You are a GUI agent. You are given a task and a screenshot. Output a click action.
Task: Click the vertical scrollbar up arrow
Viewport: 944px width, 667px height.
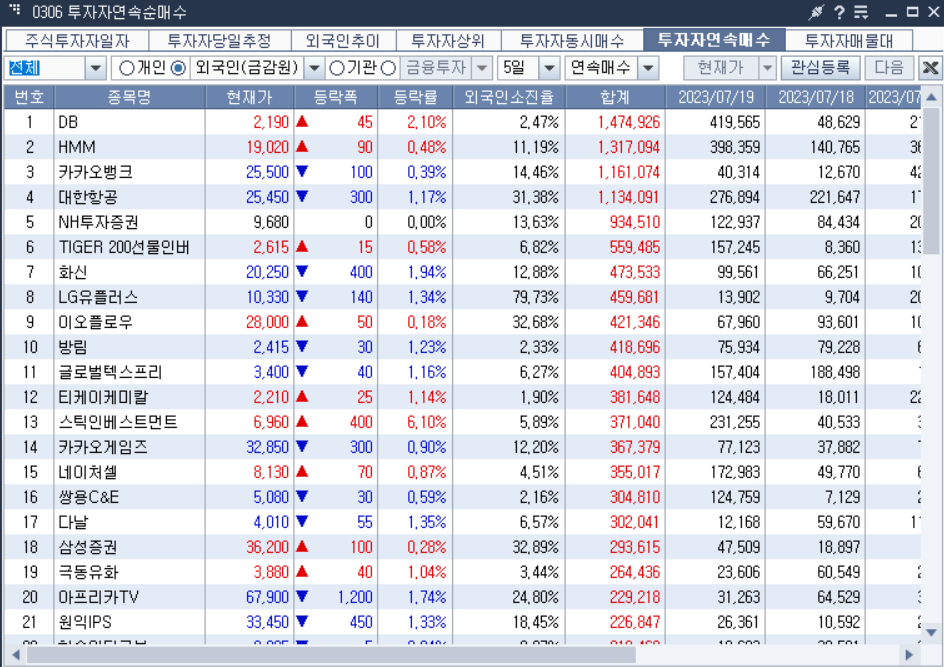tap(931, 97)
